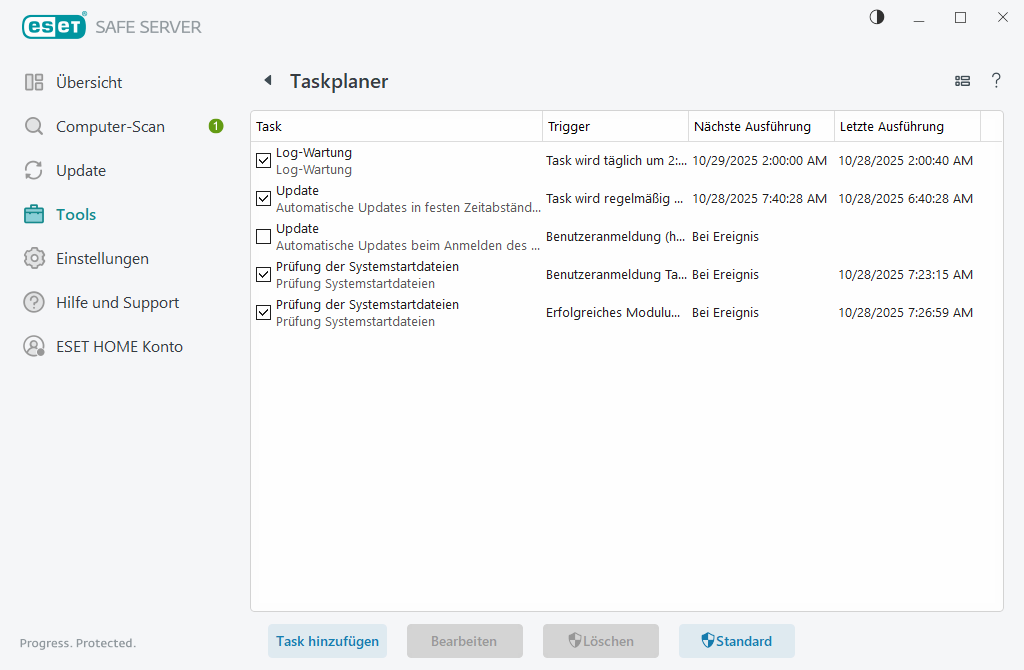Click the list-view icon beside the help icon
The height and width of the screenshot is (670, 1024).
(962, 81)
